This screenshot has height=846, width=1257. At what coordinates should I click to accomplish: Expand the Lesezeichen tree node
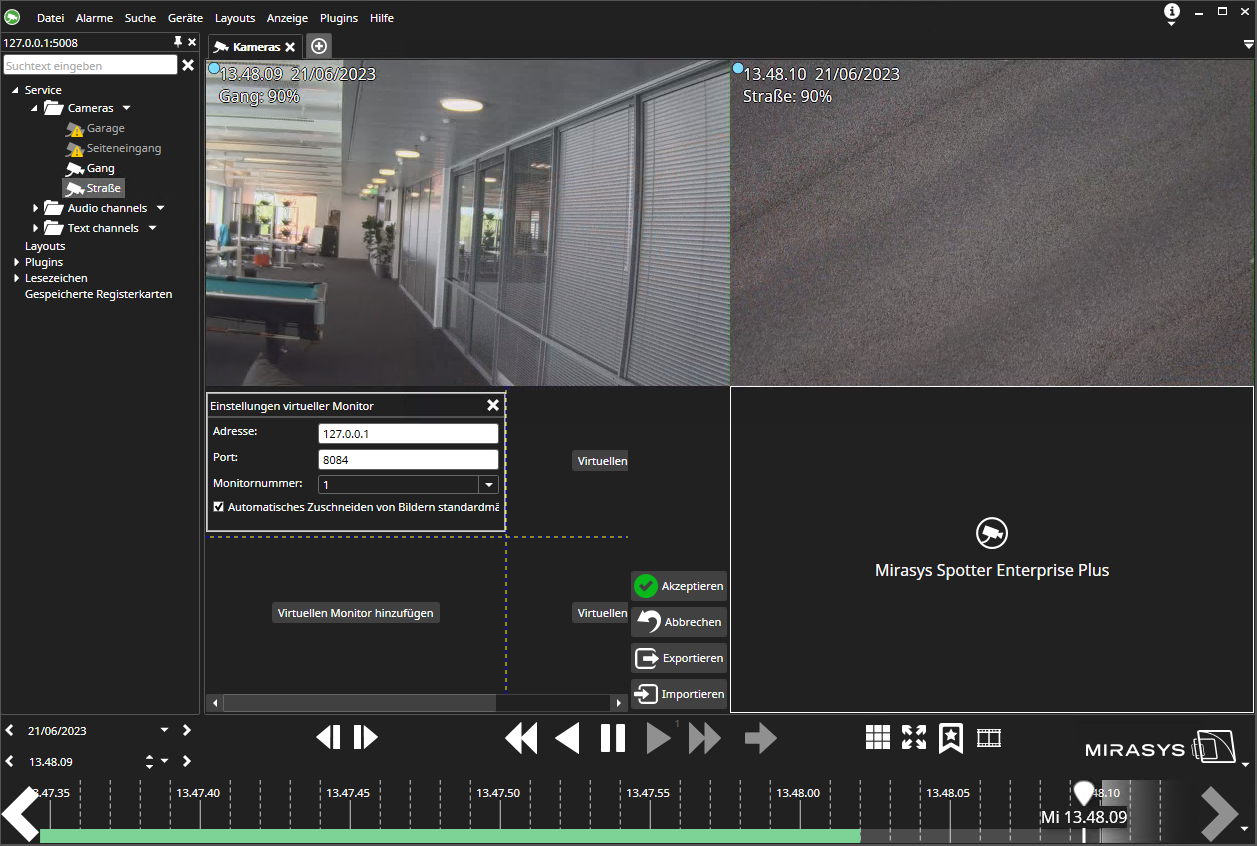coord(16,278)
